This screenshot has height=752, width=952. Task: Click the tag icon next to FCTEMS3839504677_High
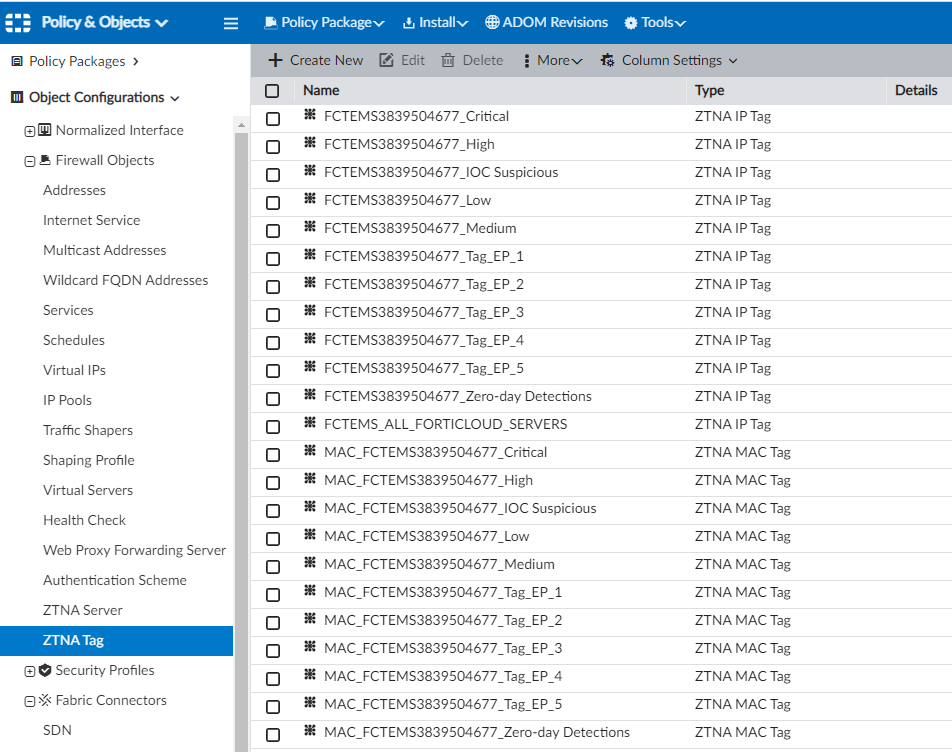pos(310,142)
